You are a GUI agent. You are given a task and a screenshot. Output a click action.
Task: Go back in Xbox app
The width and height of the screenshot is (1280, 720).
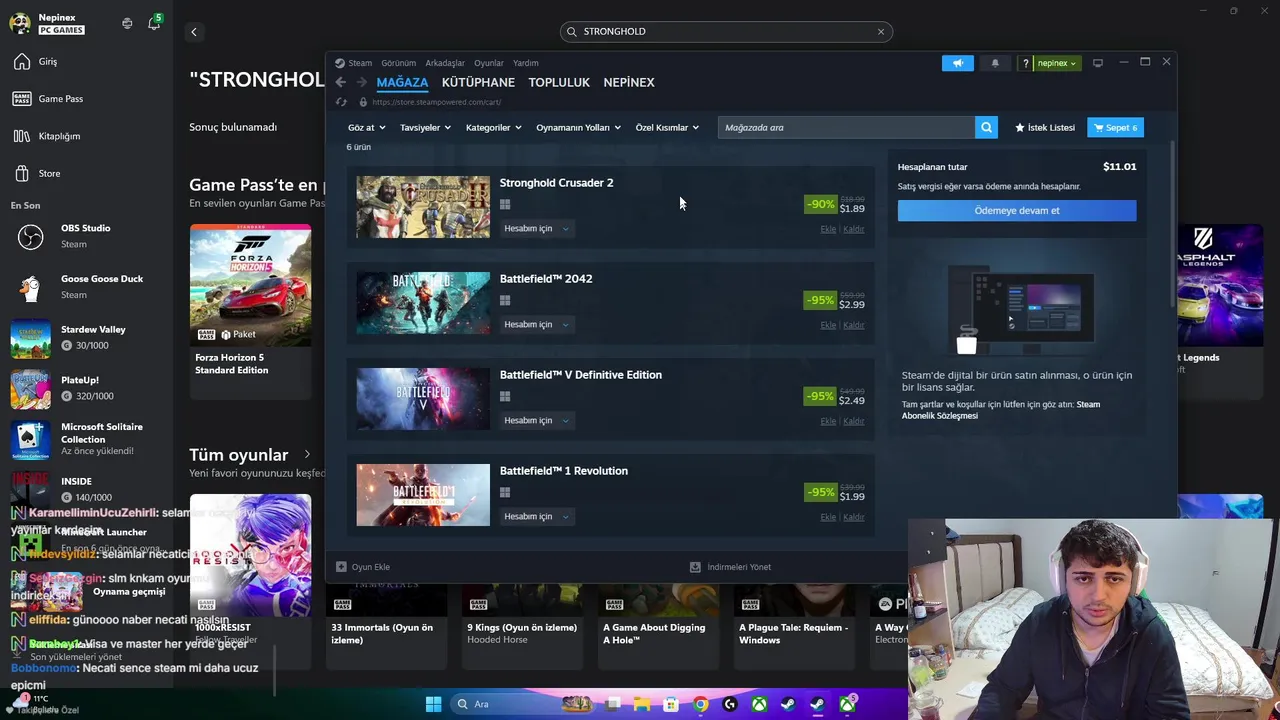coord(194,32)
